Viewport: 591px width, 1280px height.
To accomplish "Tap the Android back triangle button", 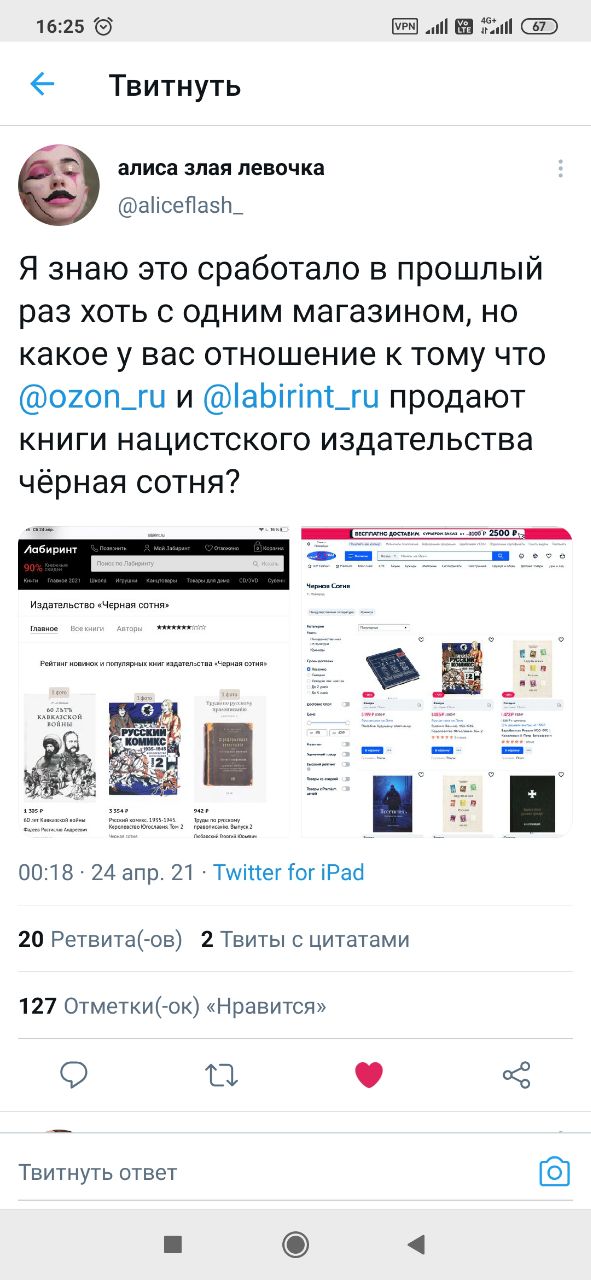I will point(416,1244).
